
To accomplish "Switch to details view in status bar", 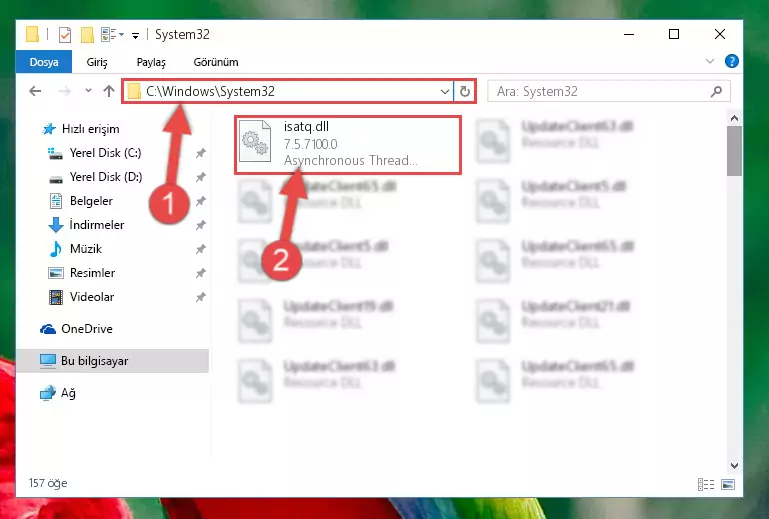I will coord(706,485).
